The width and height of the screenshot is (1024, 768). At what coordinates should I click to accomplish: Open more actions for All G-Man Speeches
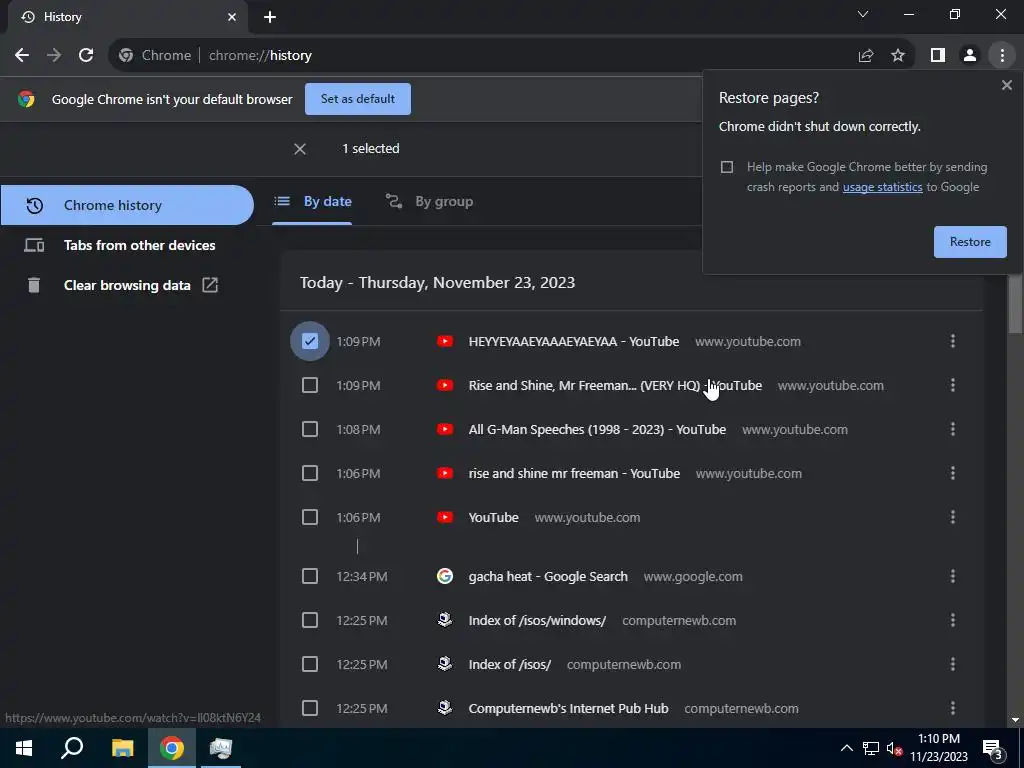pyautogui.click(x=953, y=429)
